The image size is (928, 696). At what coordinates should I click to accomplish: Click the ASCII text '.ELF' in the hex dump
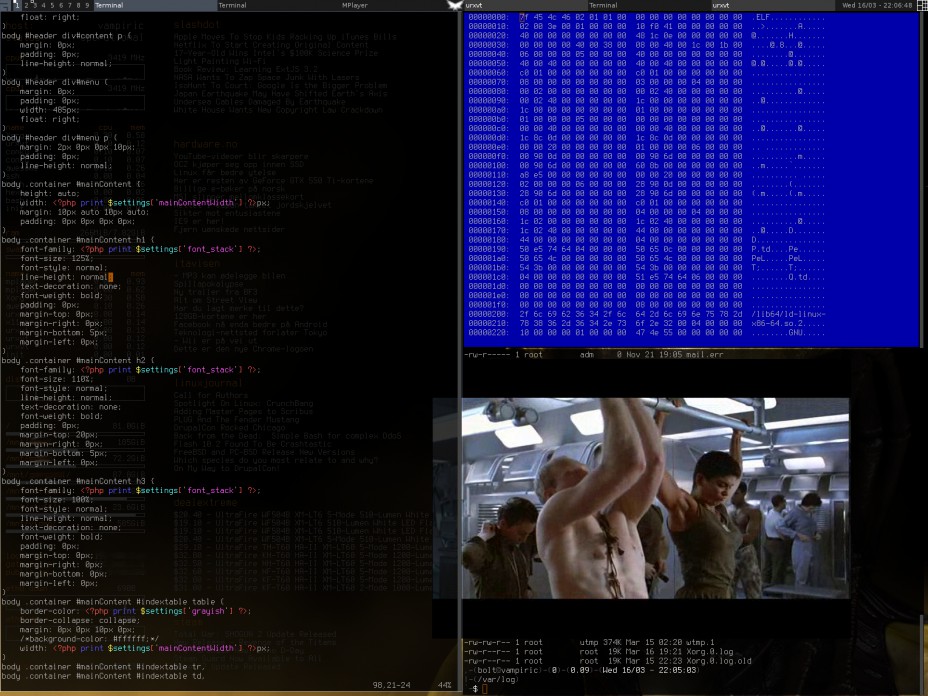click(761, 18)
